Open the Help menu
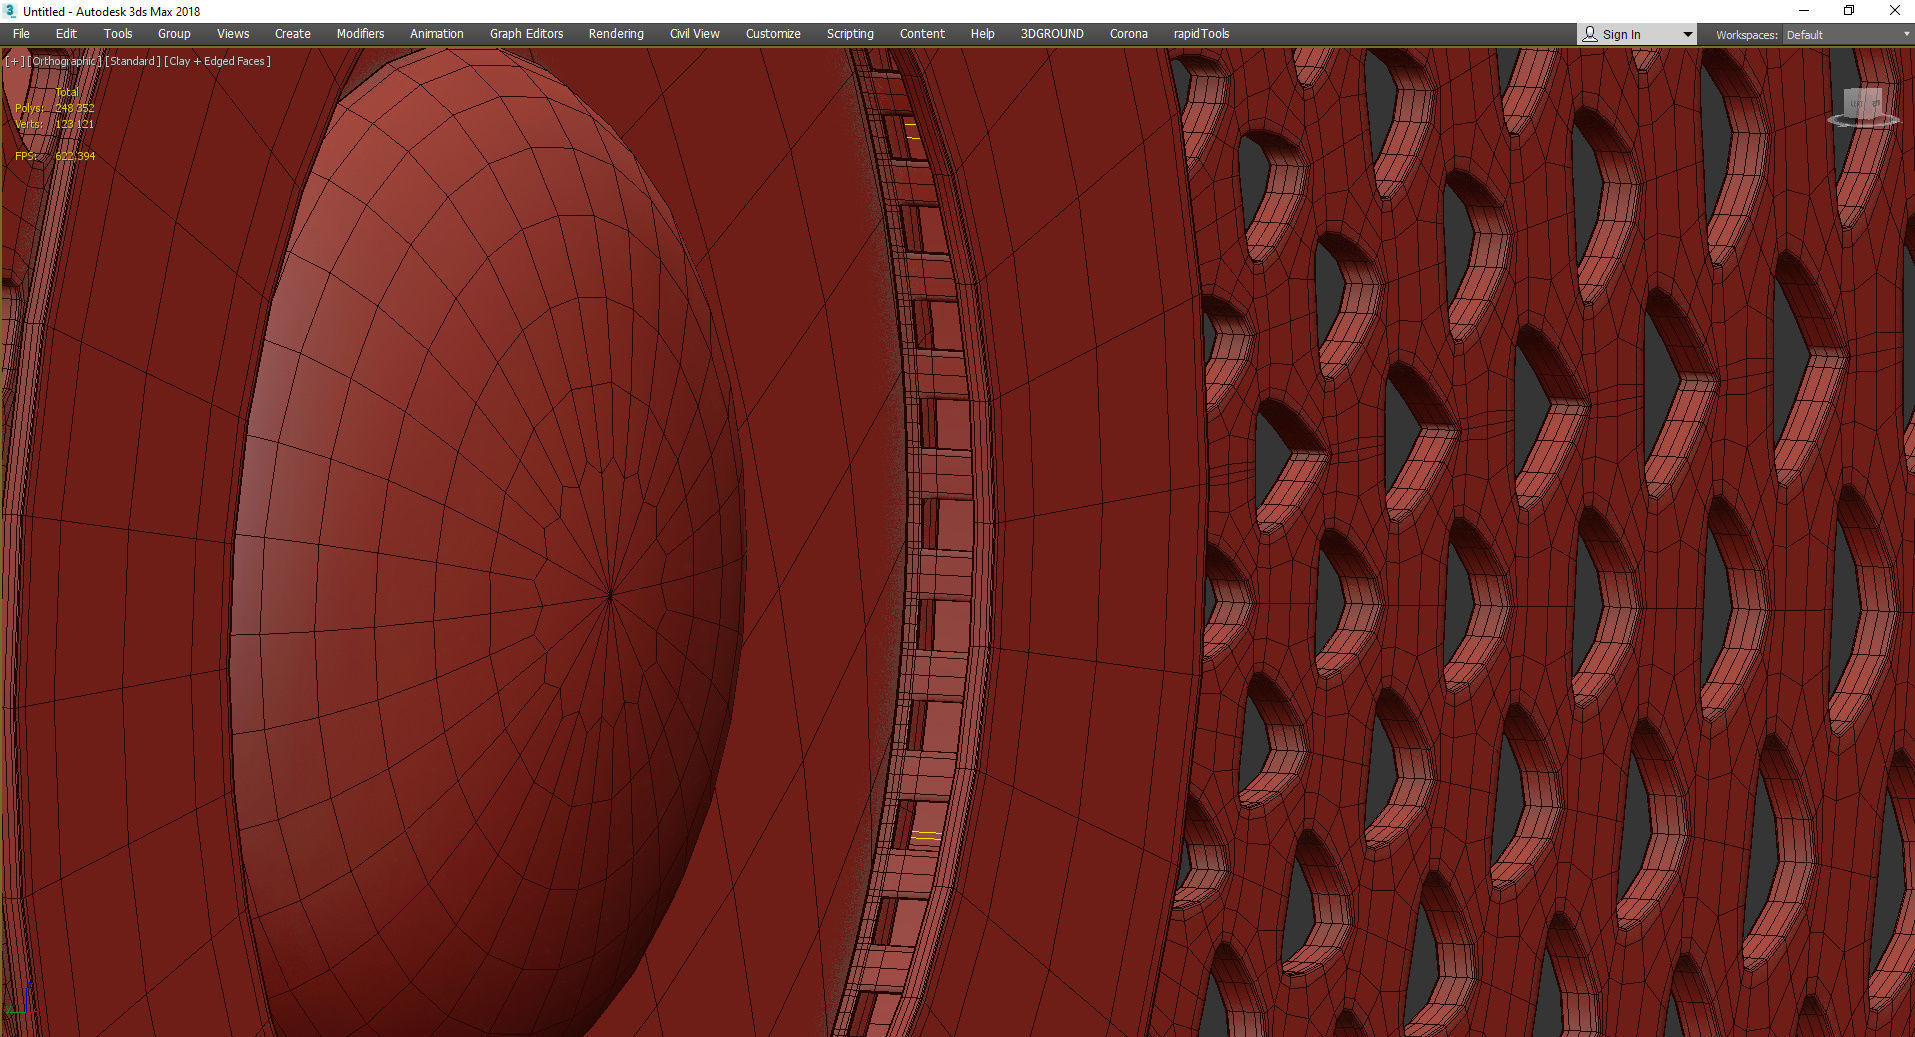The image size is (1915, 1037). tap(982, 34)
